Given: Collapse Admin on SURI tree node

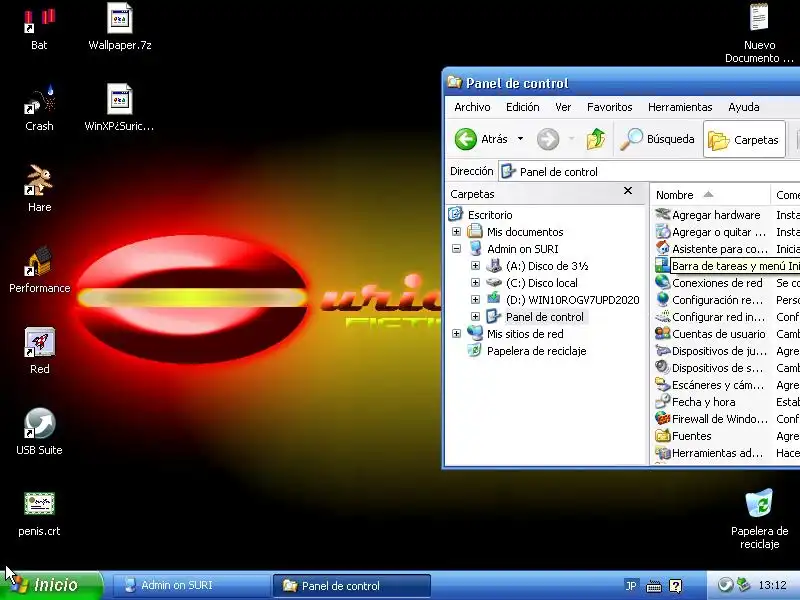Looking at the screenshot, I should (x=456, y=249).
